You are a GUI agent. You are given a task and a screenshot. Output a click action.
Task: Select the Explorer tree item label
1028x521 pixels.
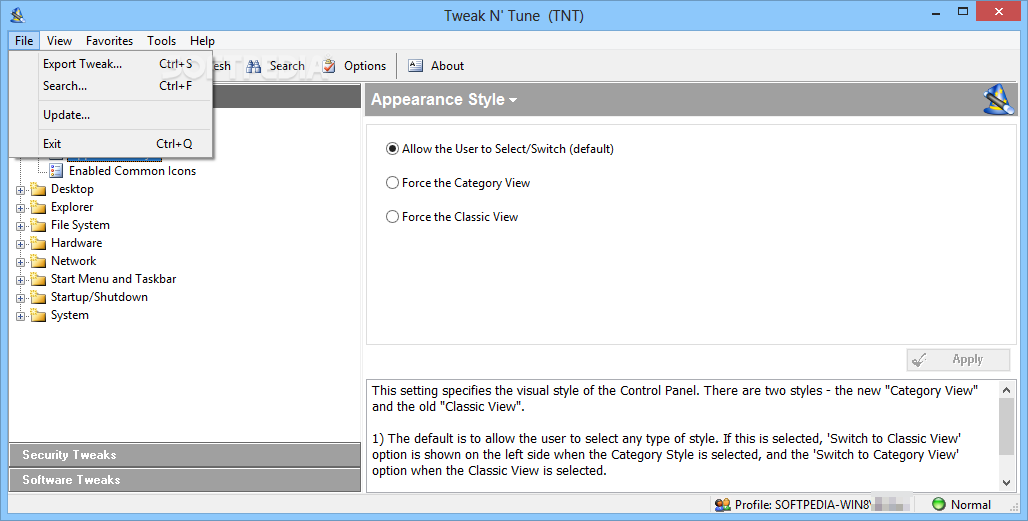72,207
